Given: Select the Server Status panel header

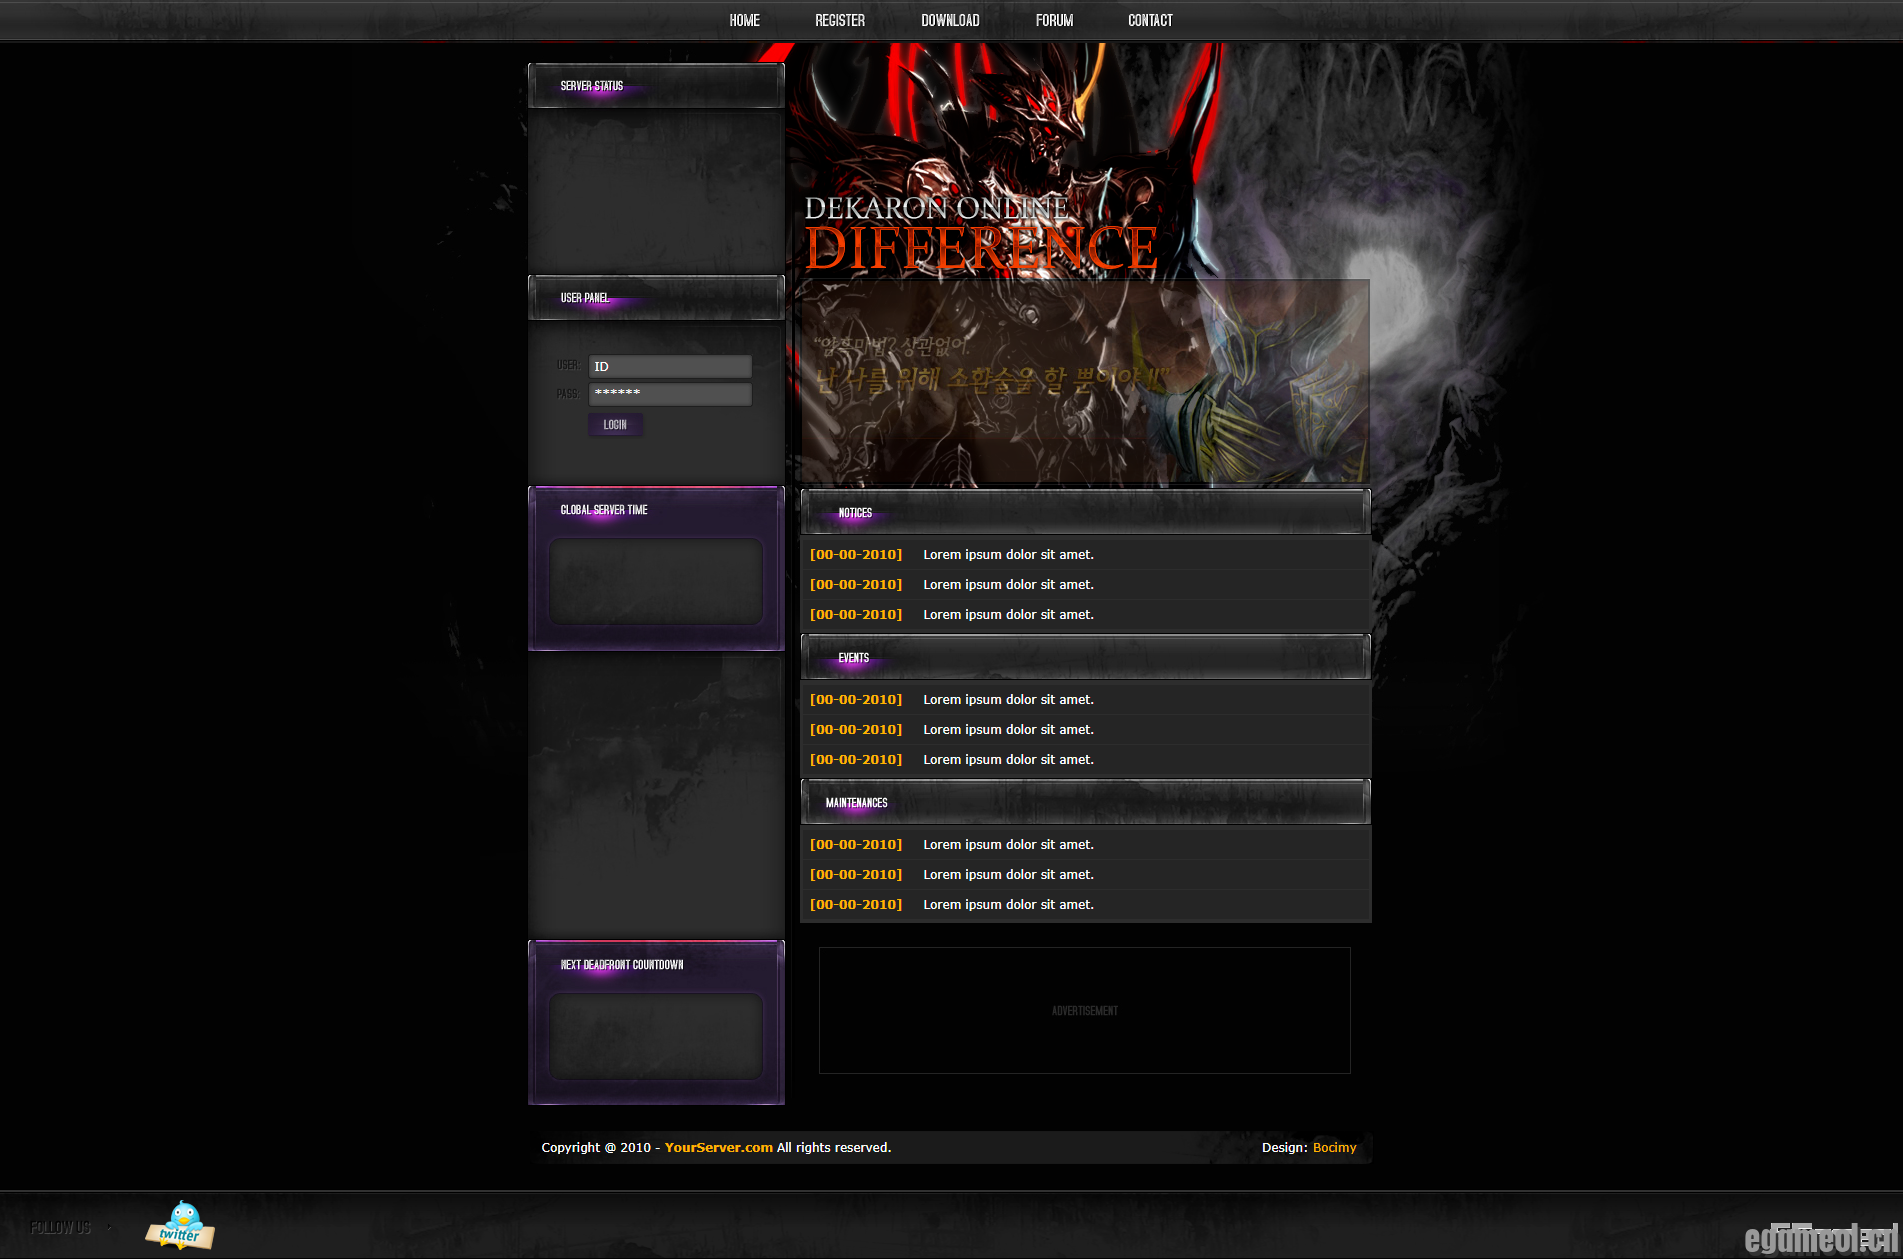Looking at the screenshot, I should [592, 86].
